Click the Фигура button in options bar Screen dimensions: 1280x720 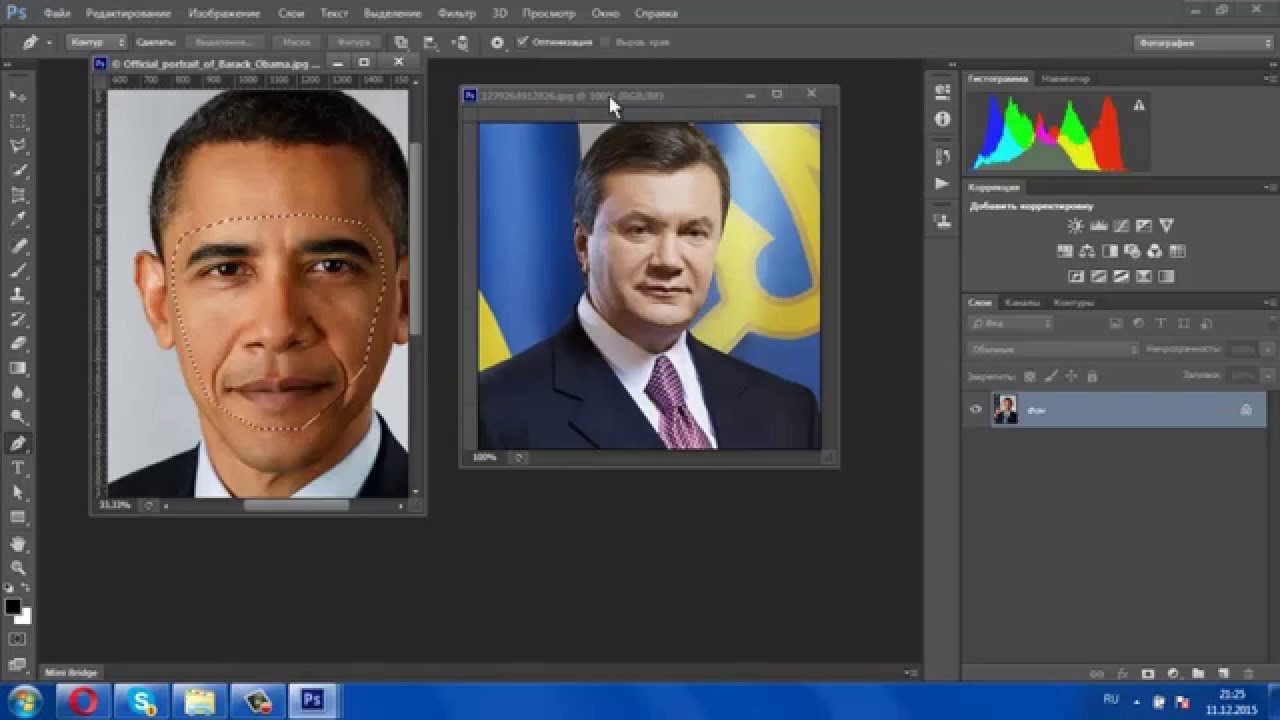tap(353, 43)
